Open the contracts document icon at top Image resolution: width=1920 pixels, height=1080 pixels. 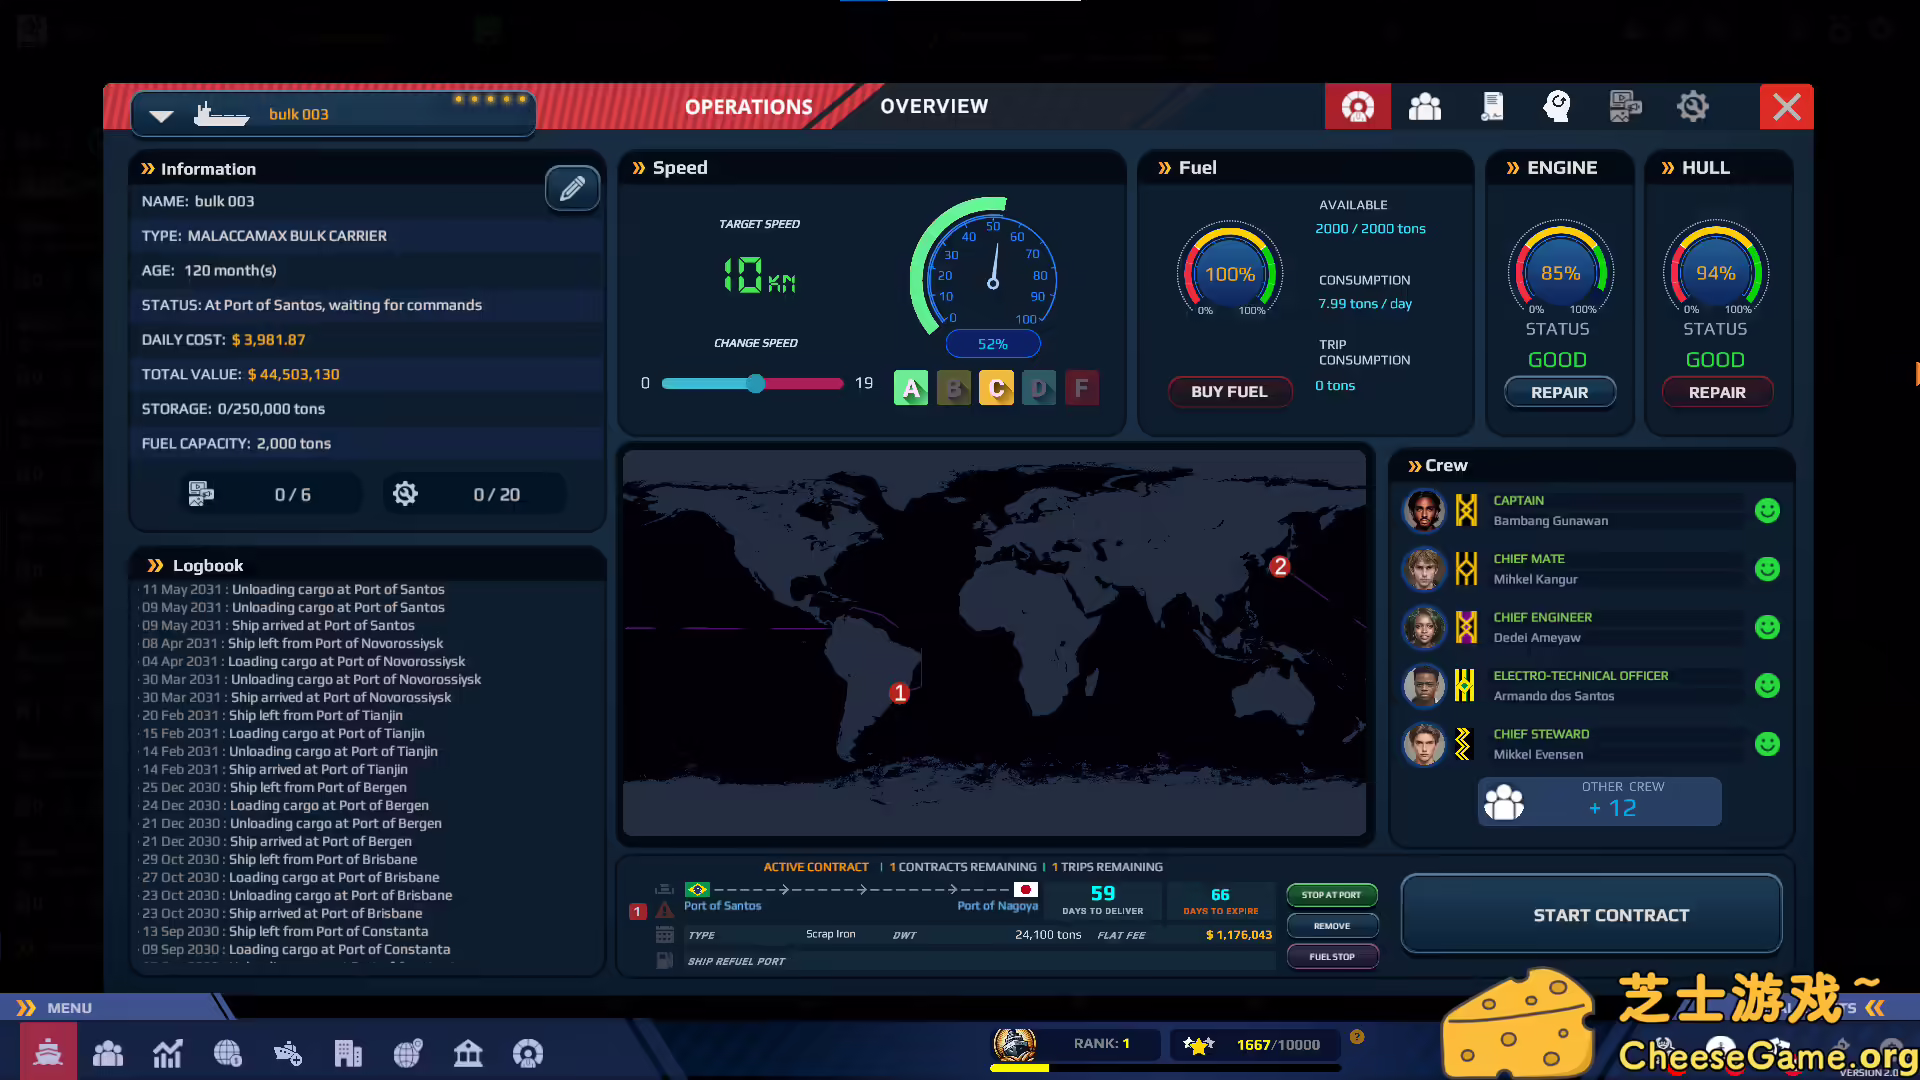pyautogui.click(x=1492, y=106)
